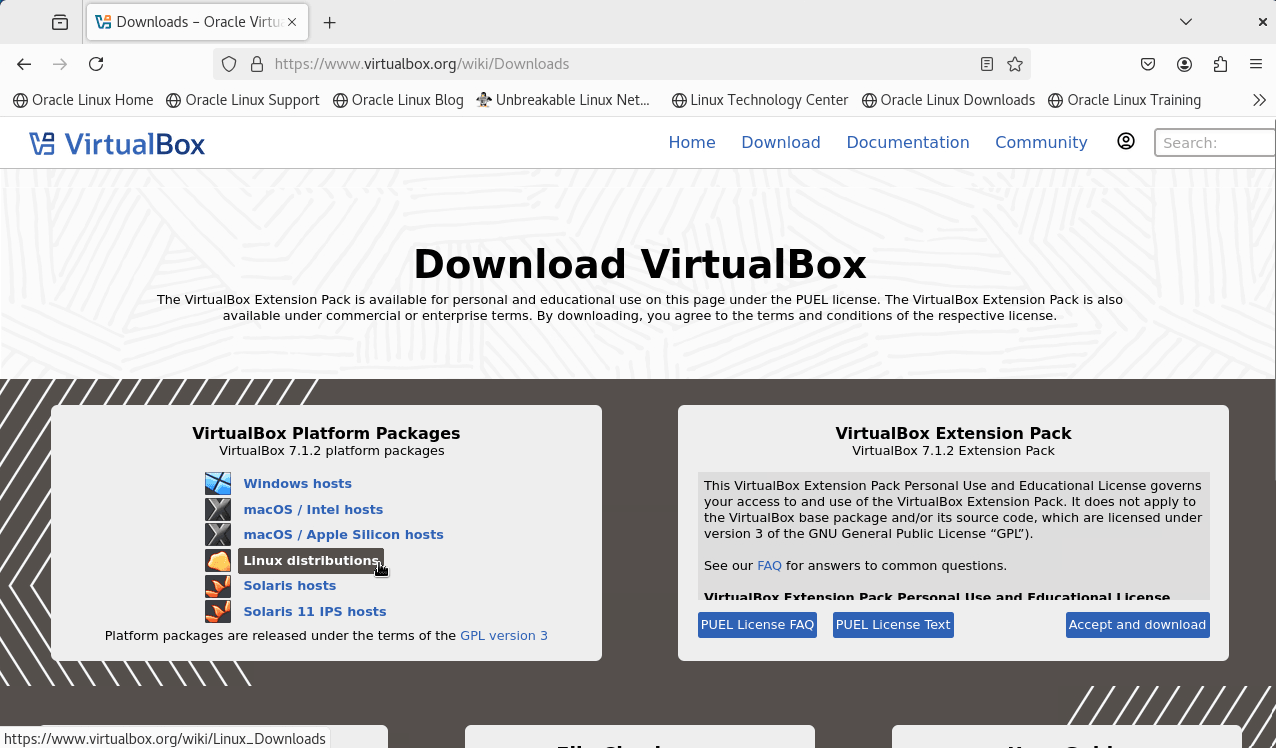Viewport: 1276px width, 748px height.
Task: Open the Community navigation item
Action: pos(1041,142)
